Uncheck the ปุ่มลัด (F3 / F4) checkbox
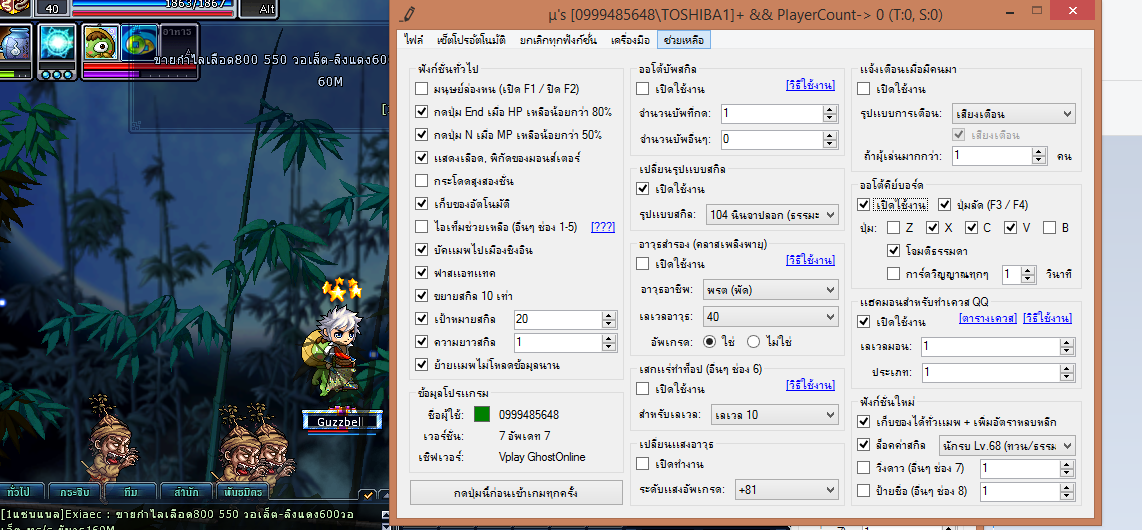This screenshot has height=530, width=1142. (945, 205)
